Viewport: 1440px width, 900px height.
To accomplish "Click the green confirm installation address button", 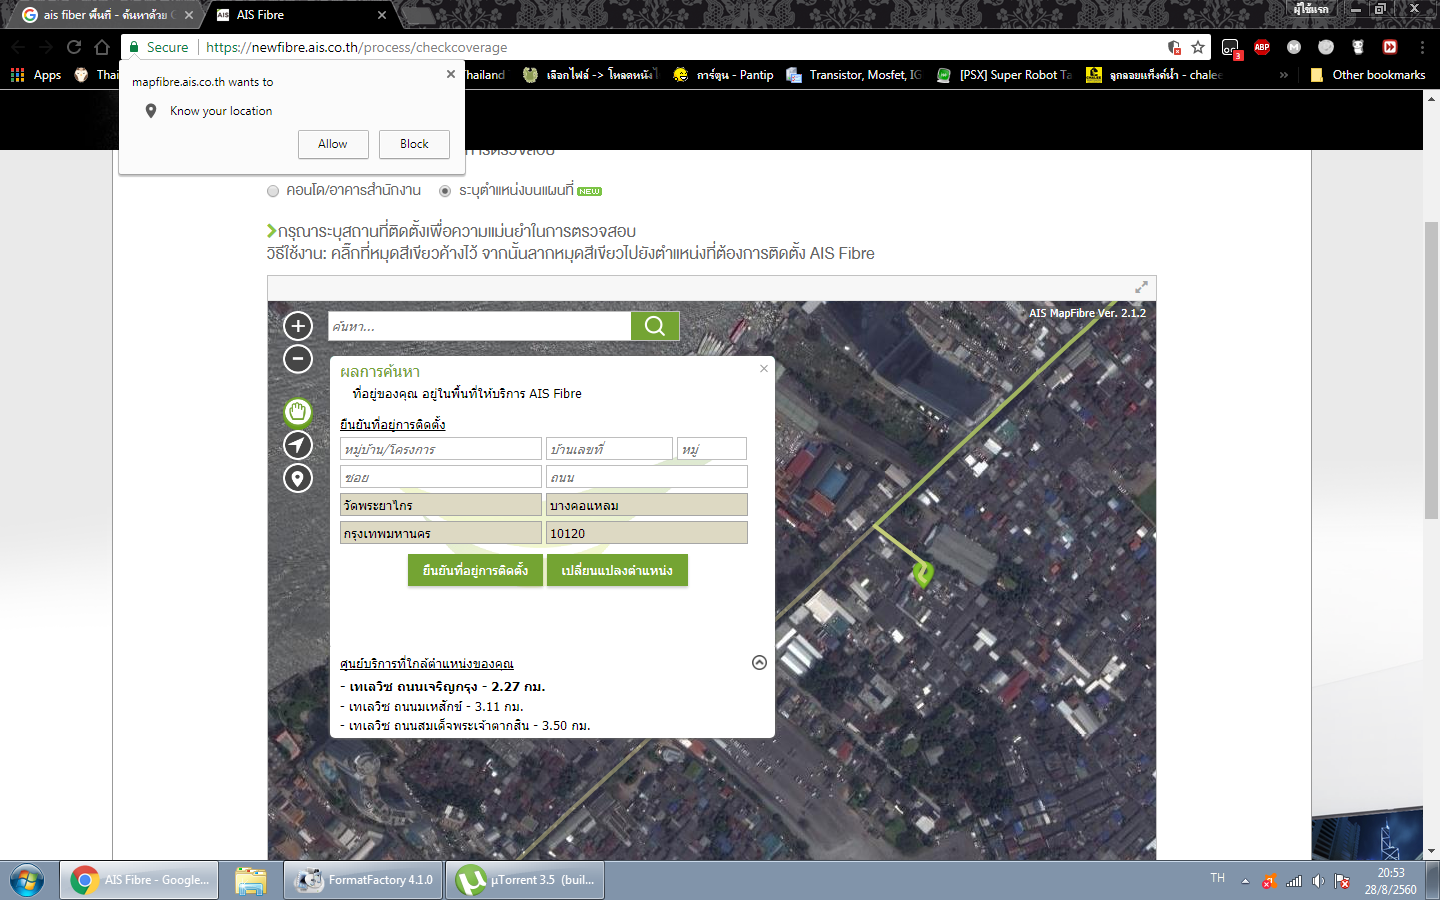I will click(475, 570).
